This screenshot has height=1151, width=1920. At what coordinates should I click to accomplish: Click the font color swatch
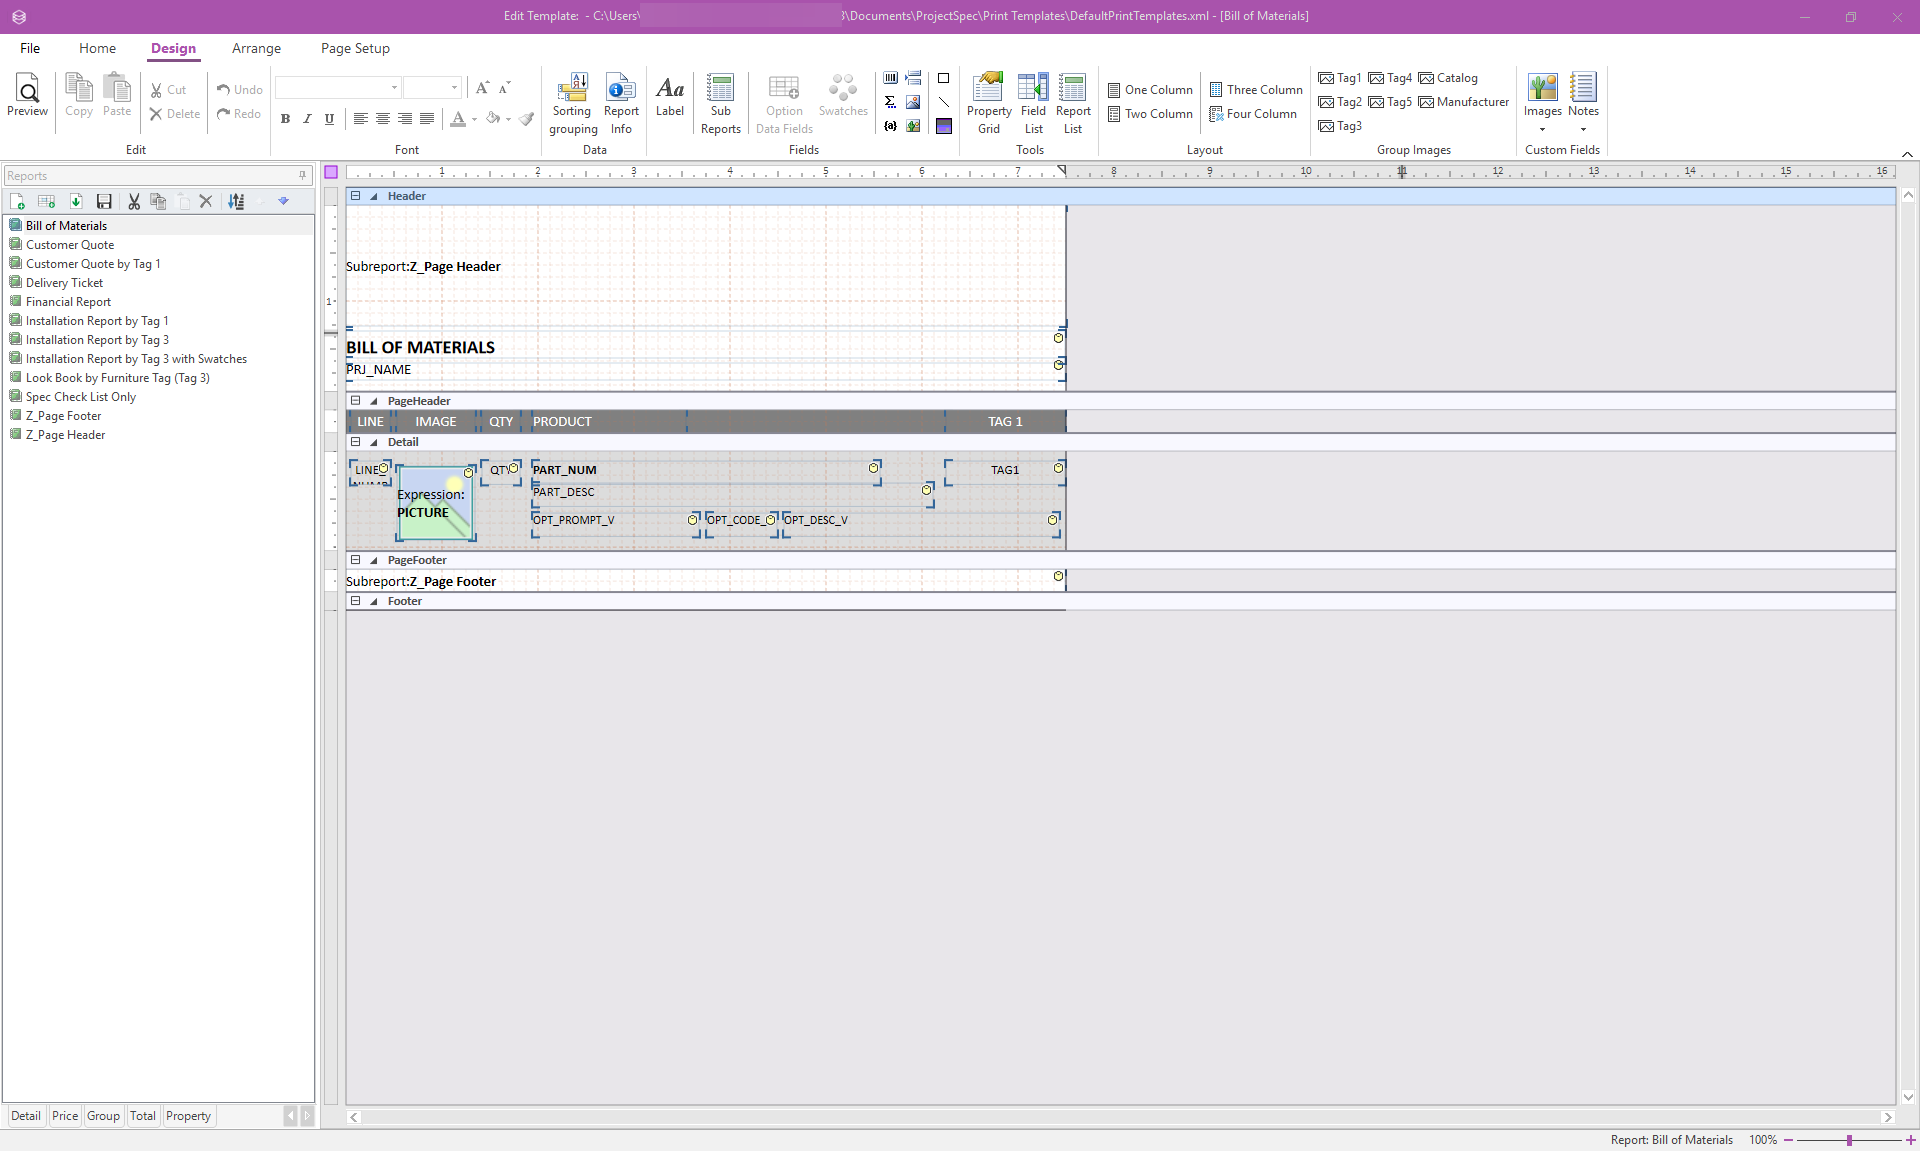457,119
